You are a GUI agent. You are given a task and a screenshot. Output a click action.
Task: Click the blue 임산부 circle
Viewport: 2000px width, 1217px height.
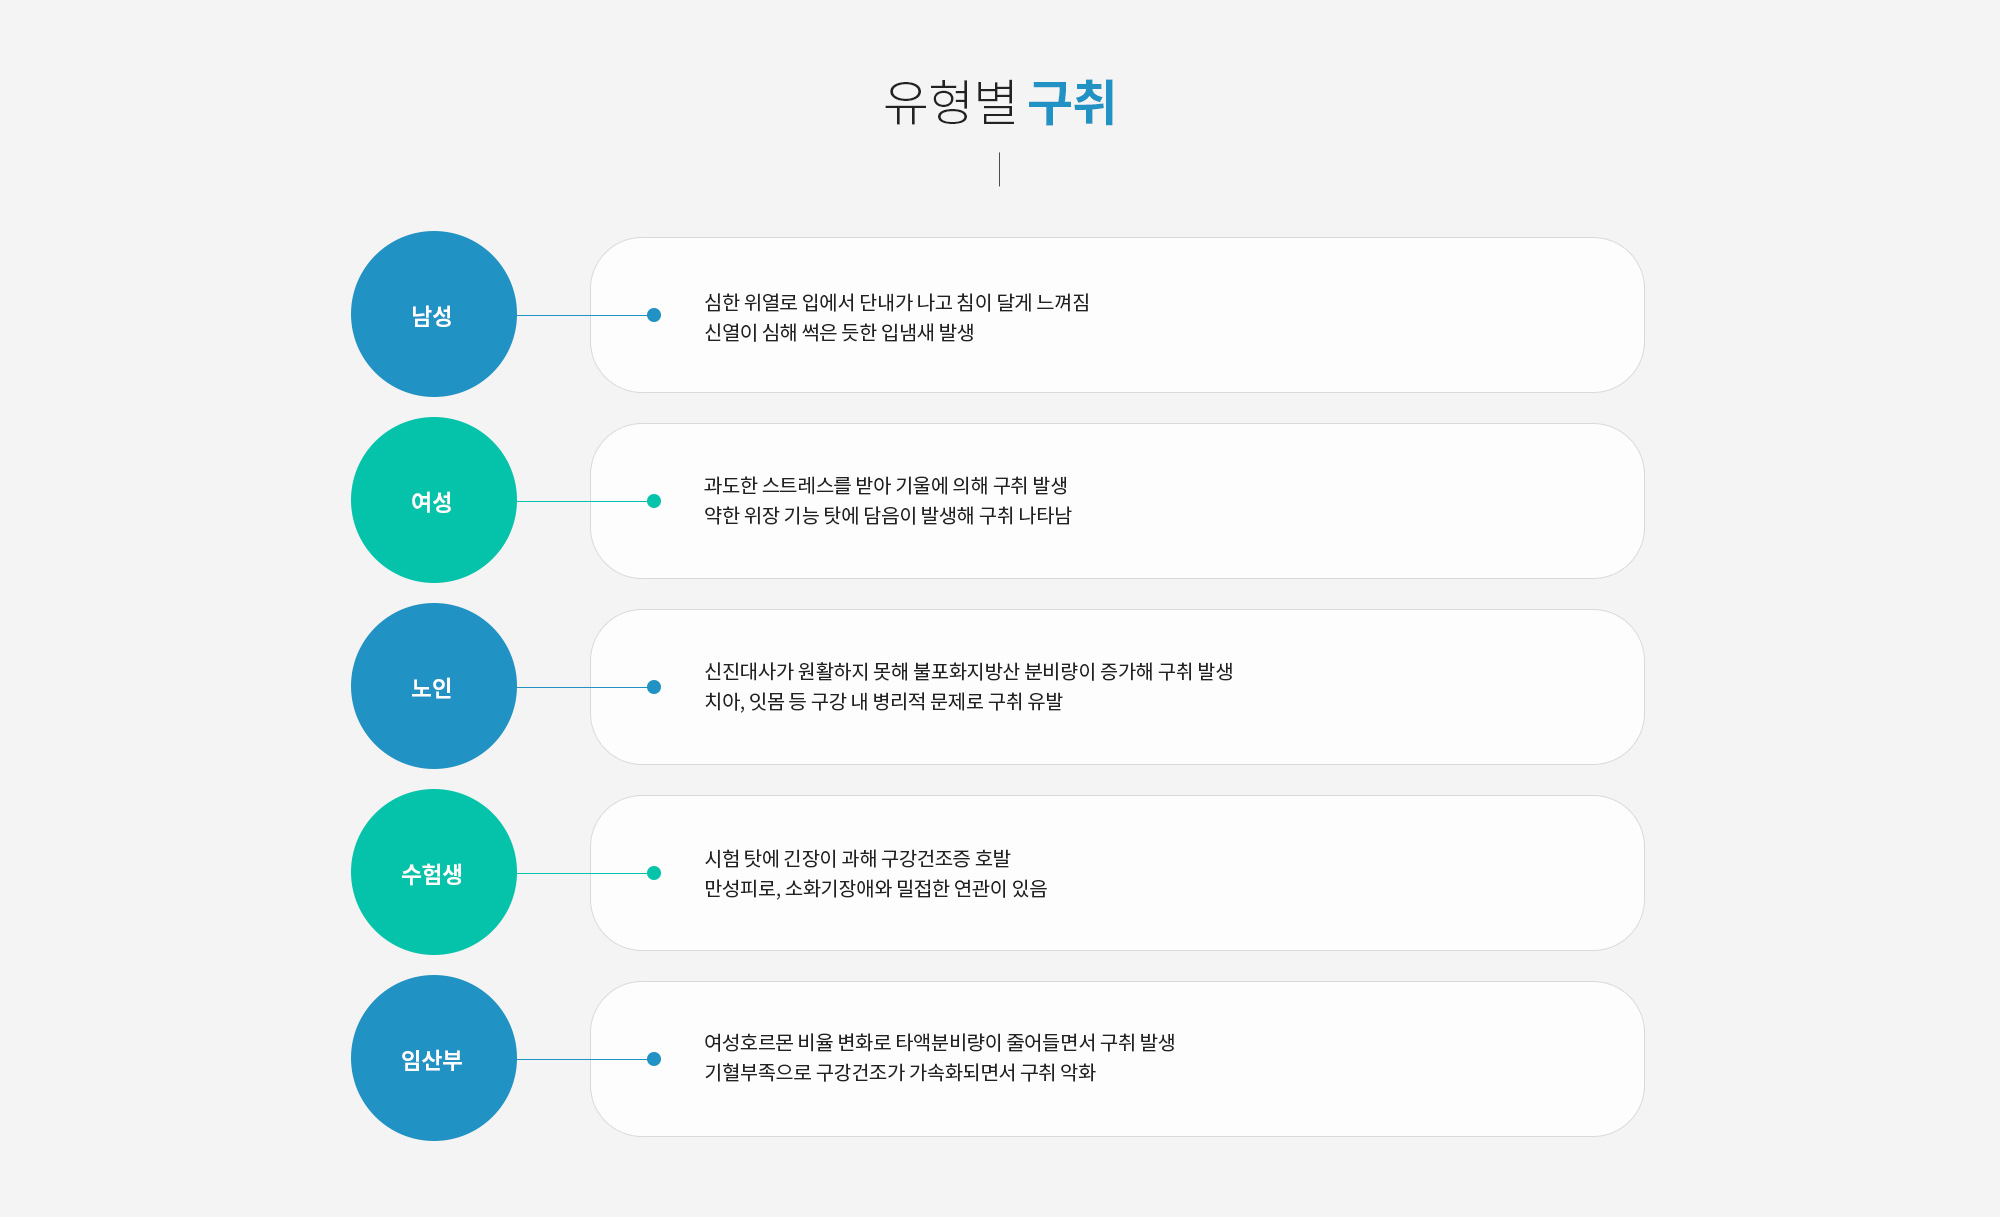pos(434,1058)
